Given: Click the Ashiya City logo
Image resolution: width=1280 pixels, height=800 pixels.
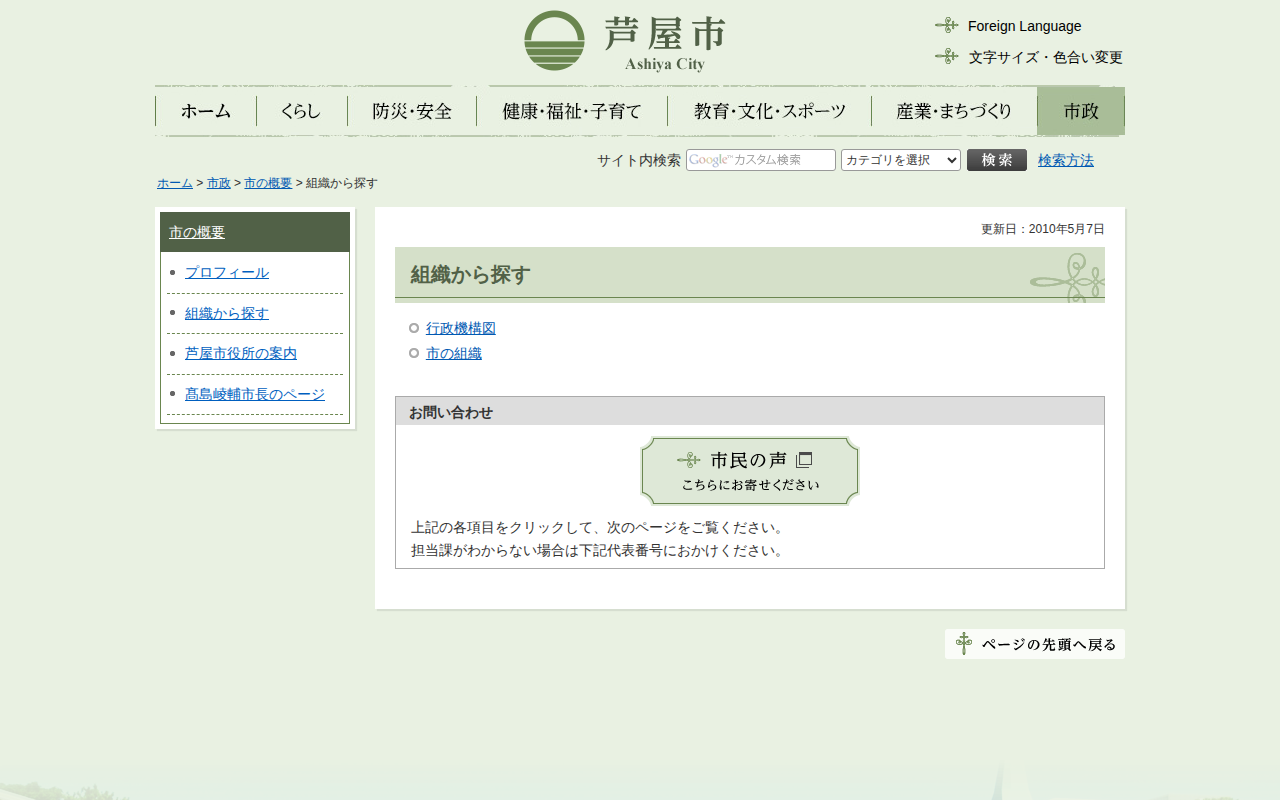Looking at the screenshot, I should pos(625,41).
